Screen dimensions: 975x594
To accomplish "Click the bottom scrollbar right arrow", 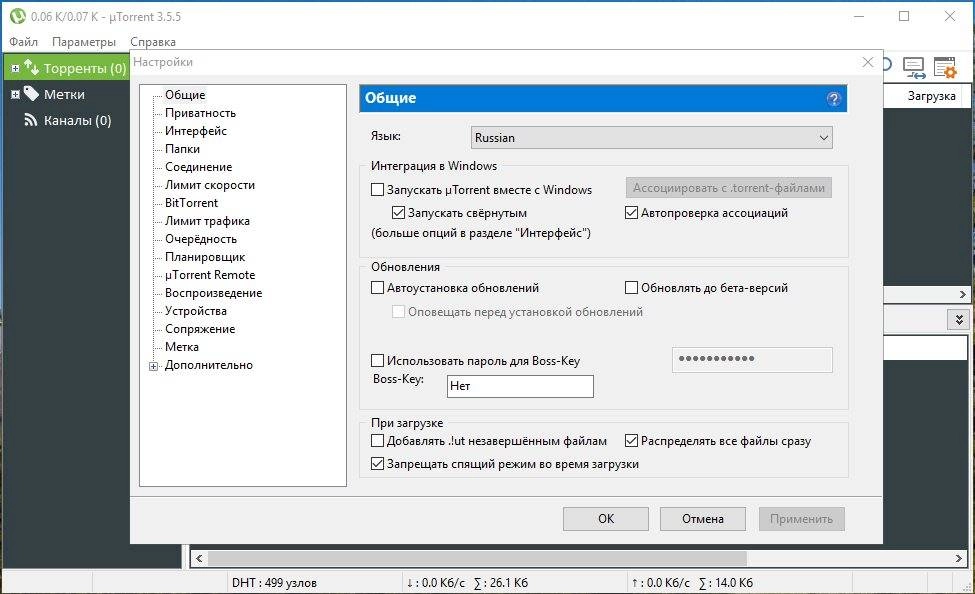I will (959, 559).
